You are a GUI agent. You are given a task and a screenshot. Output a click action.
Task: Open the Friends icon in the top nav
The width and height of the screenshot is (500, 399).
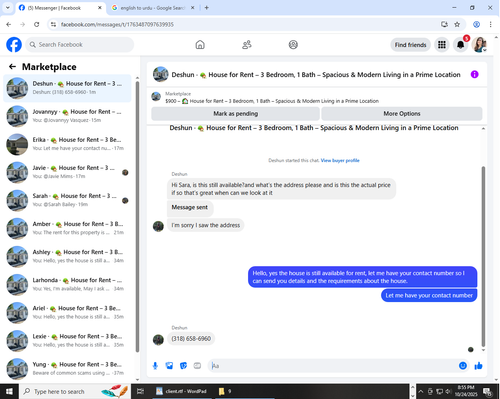point(247,45)
